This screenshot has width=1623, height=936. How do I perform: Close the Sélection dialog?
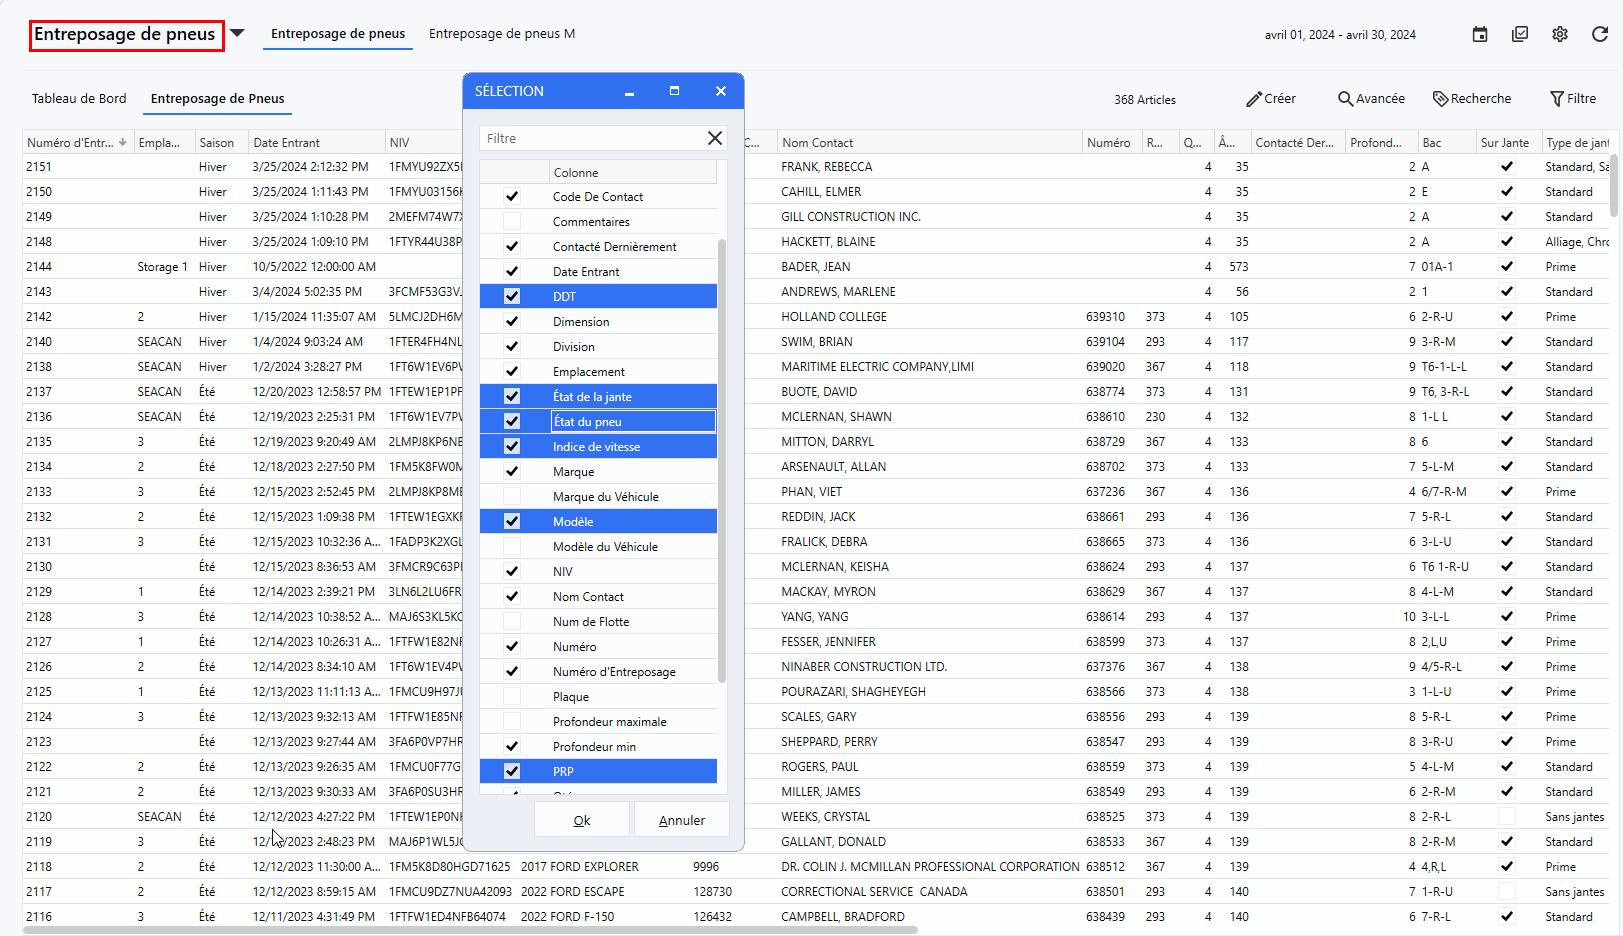click(720, 91)
